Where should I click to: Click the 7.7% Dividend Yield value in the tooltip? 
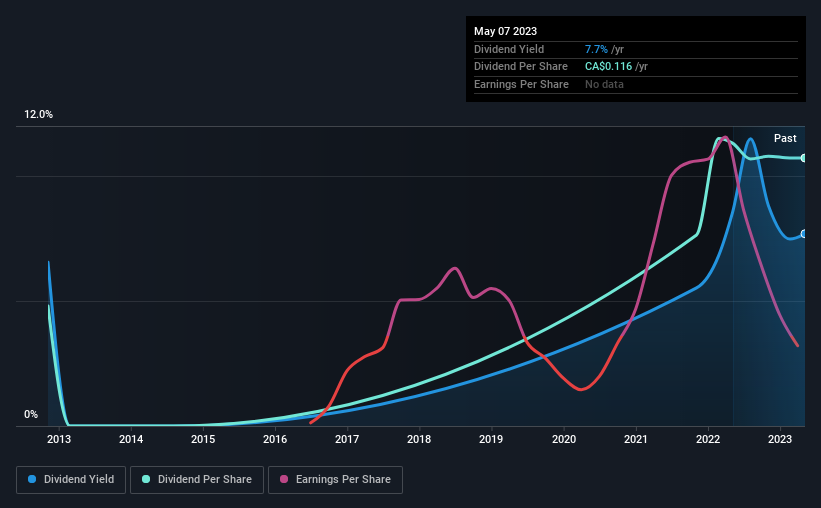point(596,49)
